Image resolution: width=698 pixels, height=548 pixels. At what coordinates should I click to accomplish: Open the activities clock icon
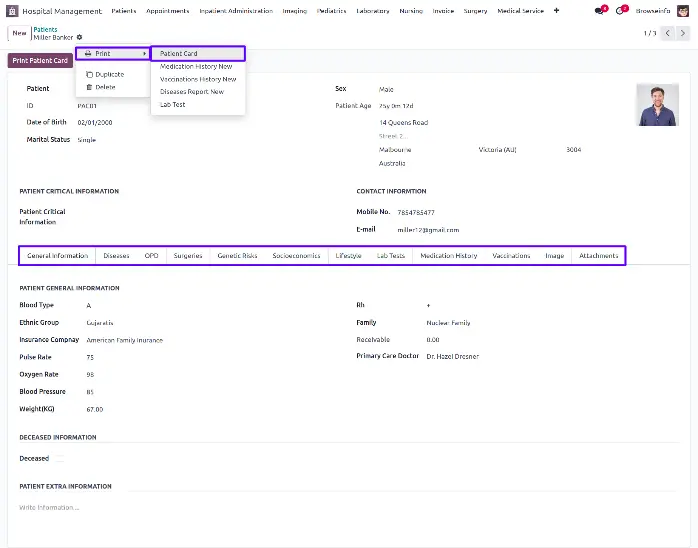[x=620, y=11]
